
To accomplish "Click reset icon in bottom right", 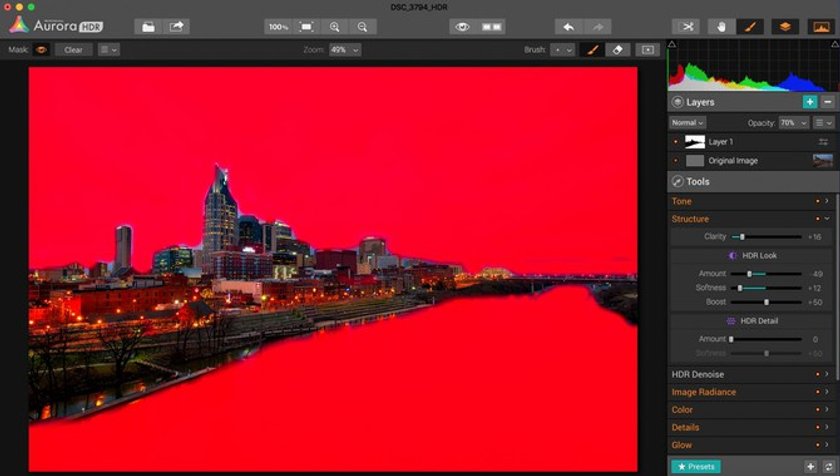I will click(829, 466).
